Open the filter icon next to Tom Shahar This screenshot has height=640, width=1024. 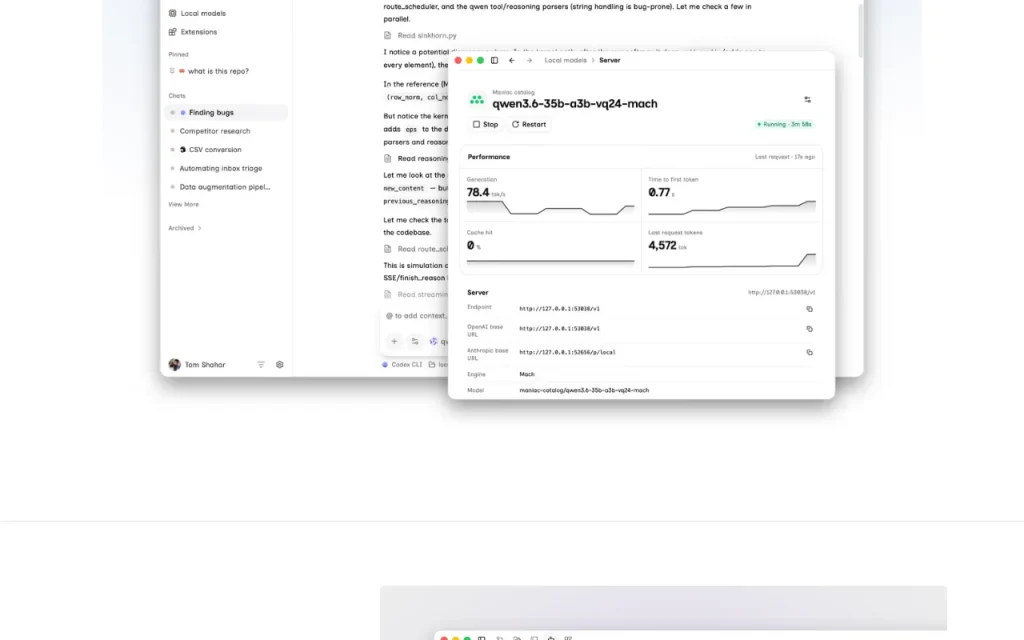click(x=261, y=364)
